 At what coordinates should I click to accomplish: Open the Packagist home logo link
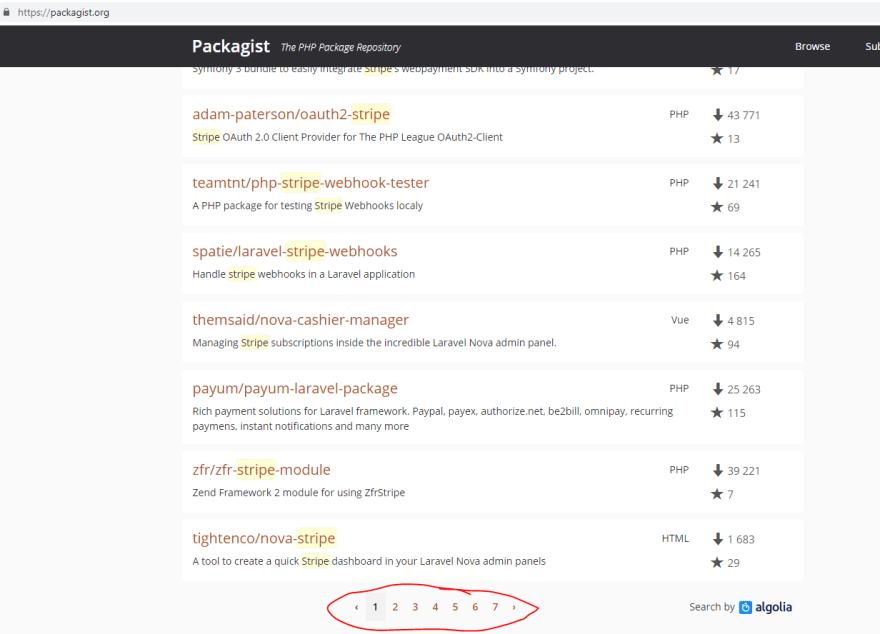tap(231, 47)
